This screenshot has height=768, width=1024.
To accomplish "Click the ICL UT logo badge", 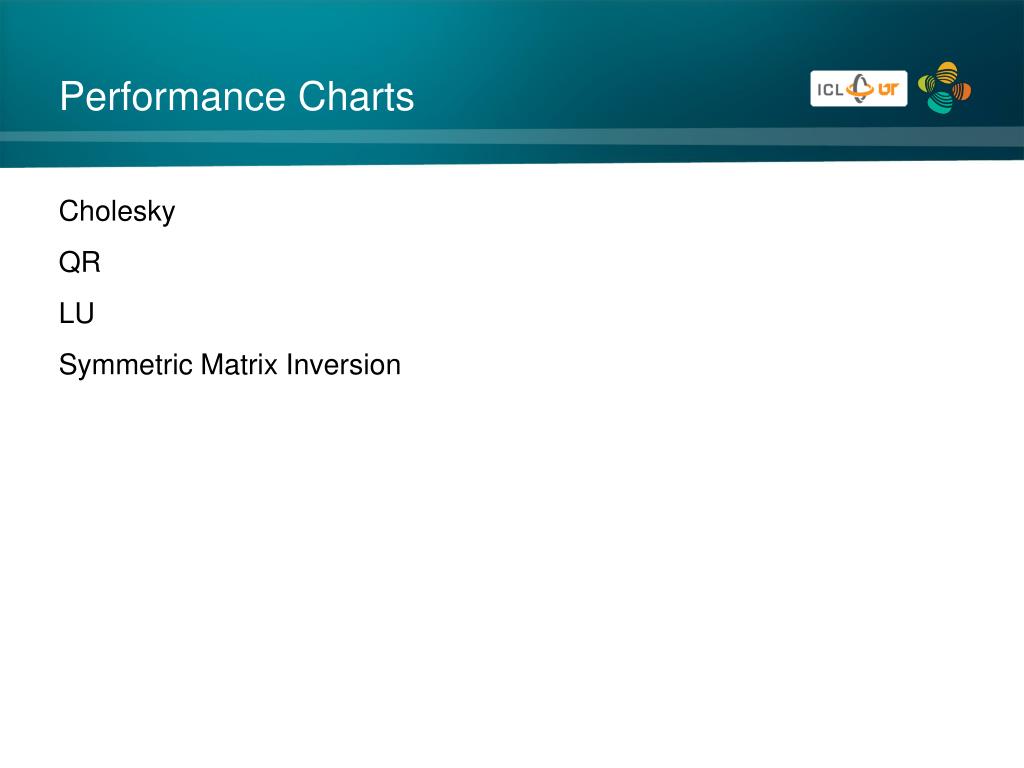I will pyautogui.click(x=858, y=88).
